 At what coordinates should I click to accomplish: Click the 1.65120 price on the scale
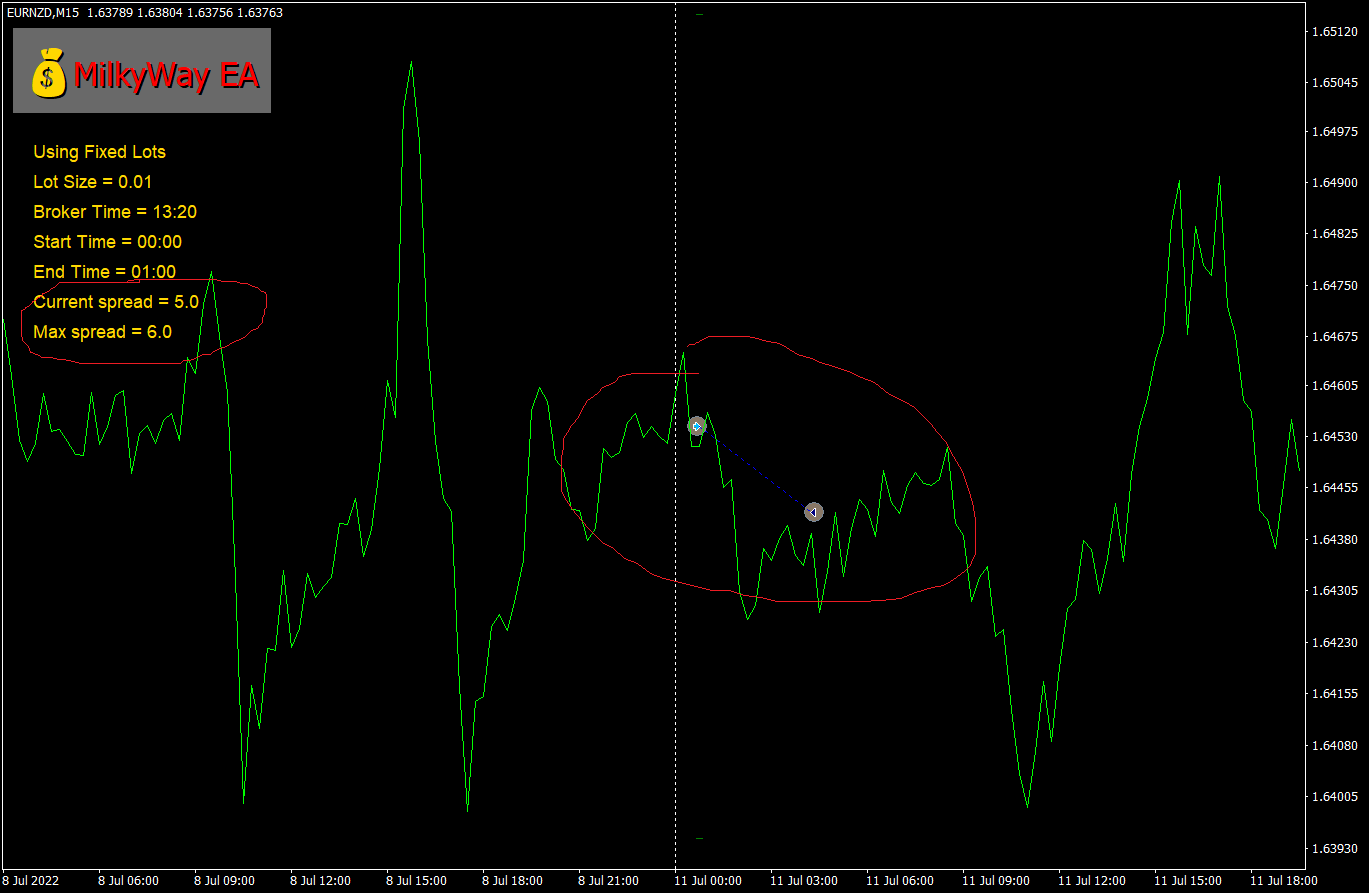pyautogui.click(x=1337, y=32)
